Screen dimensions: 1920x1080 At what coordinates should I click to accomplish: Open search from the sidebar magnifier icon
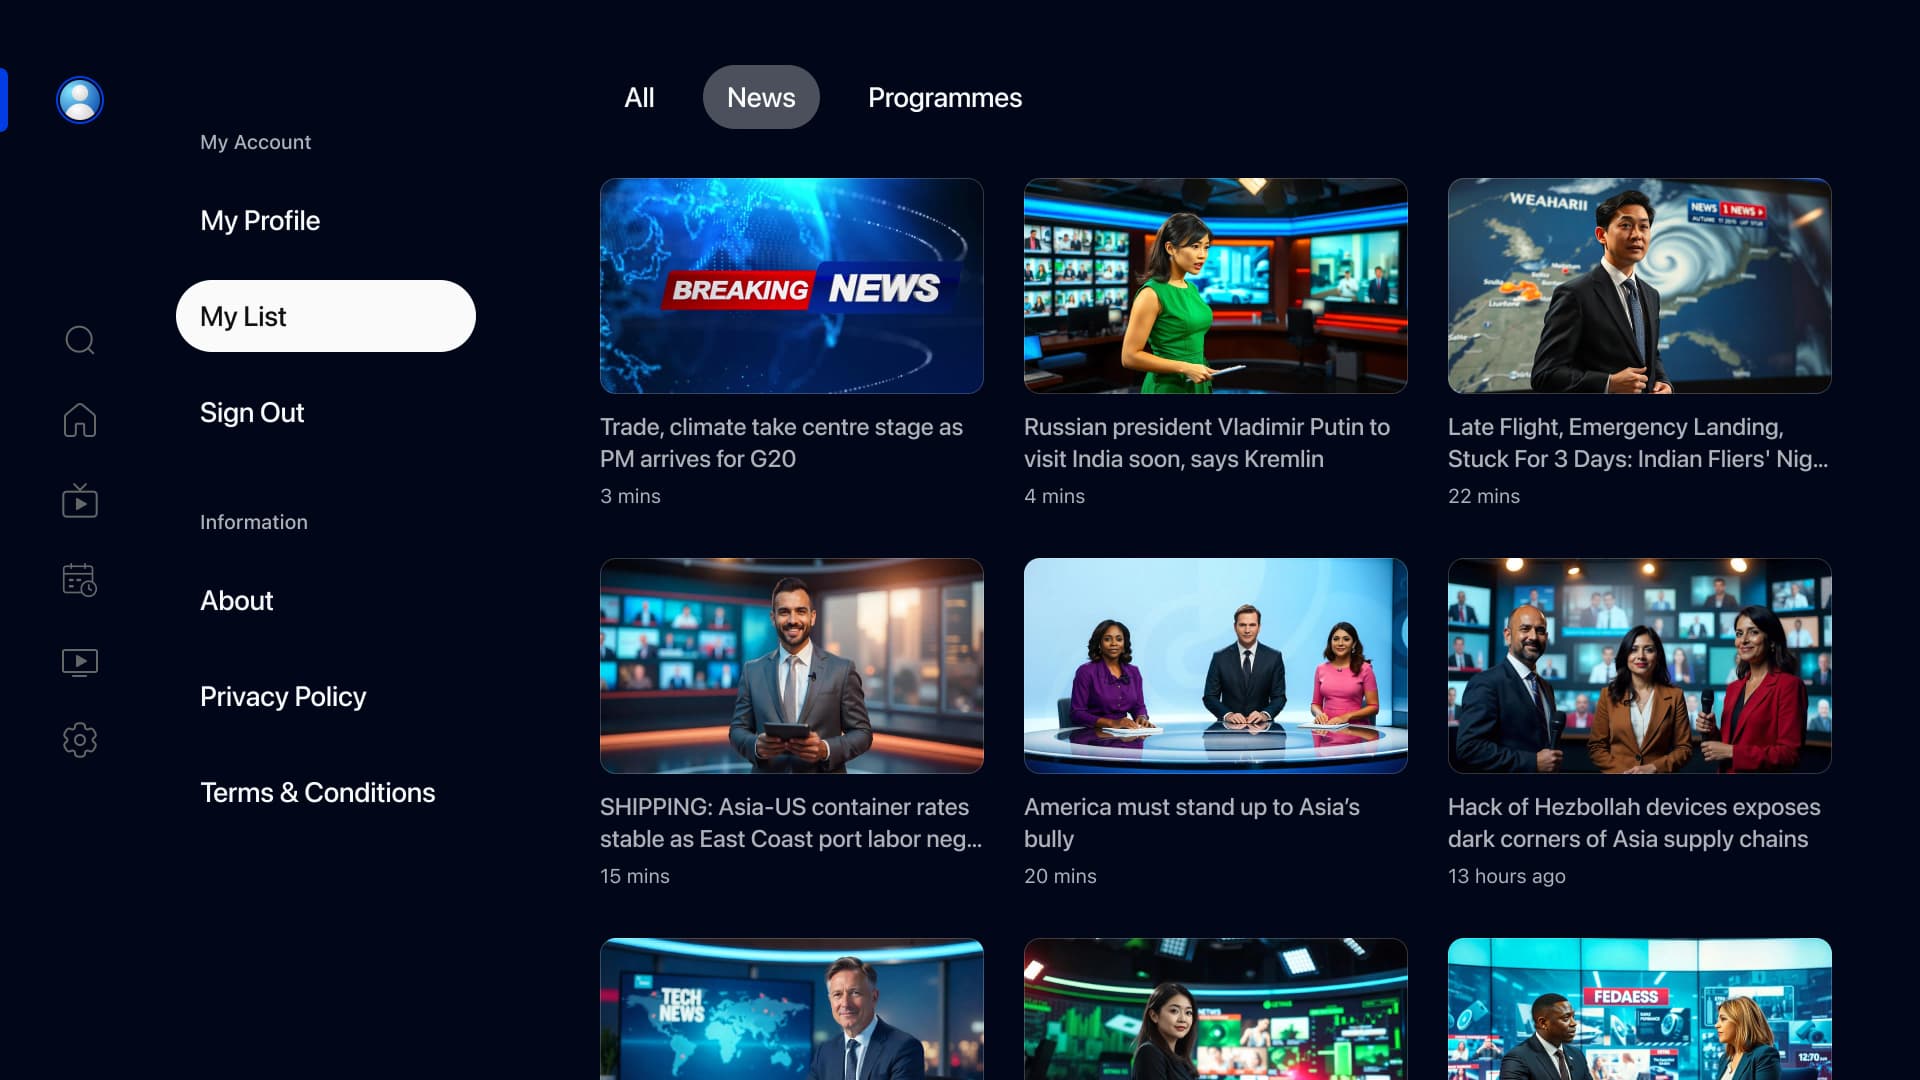point(80,340)
